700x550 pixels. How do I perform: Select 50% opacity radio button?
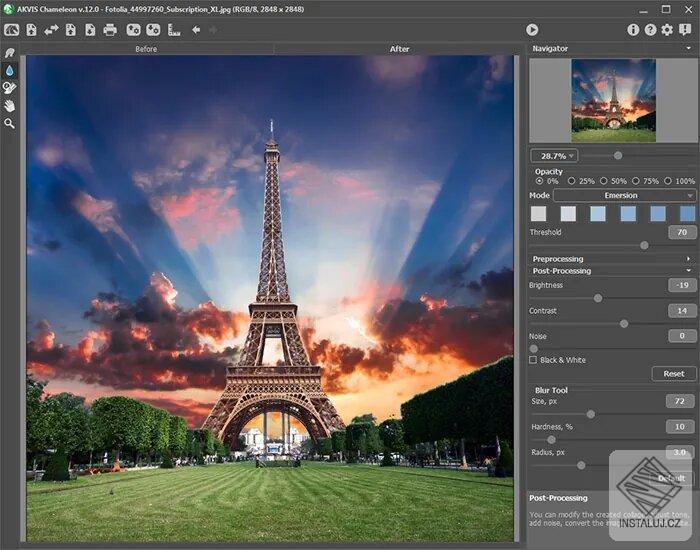[603, 181]
